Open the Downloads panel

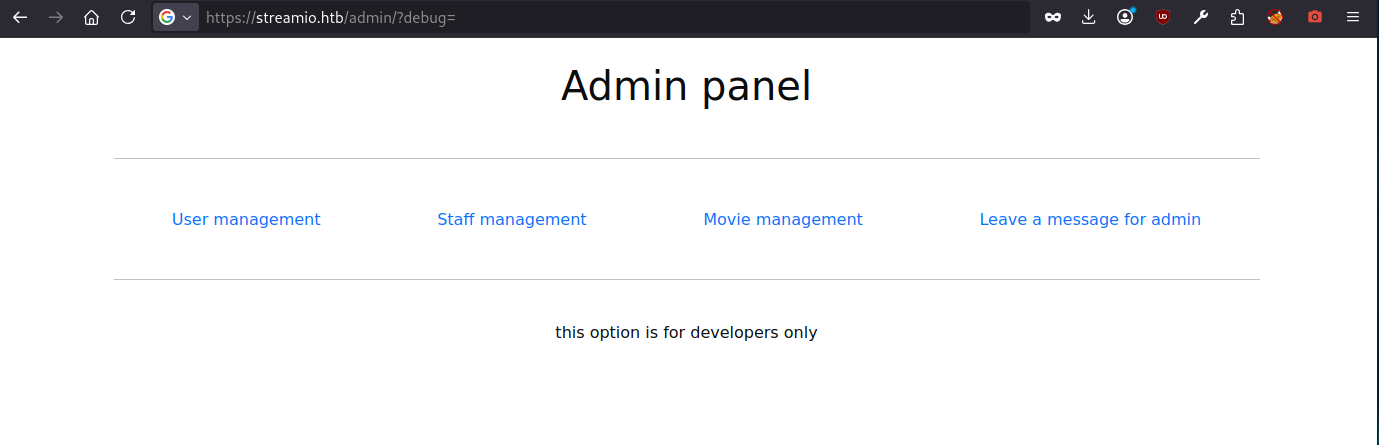pyautogui.click(x=1089, y=17)
